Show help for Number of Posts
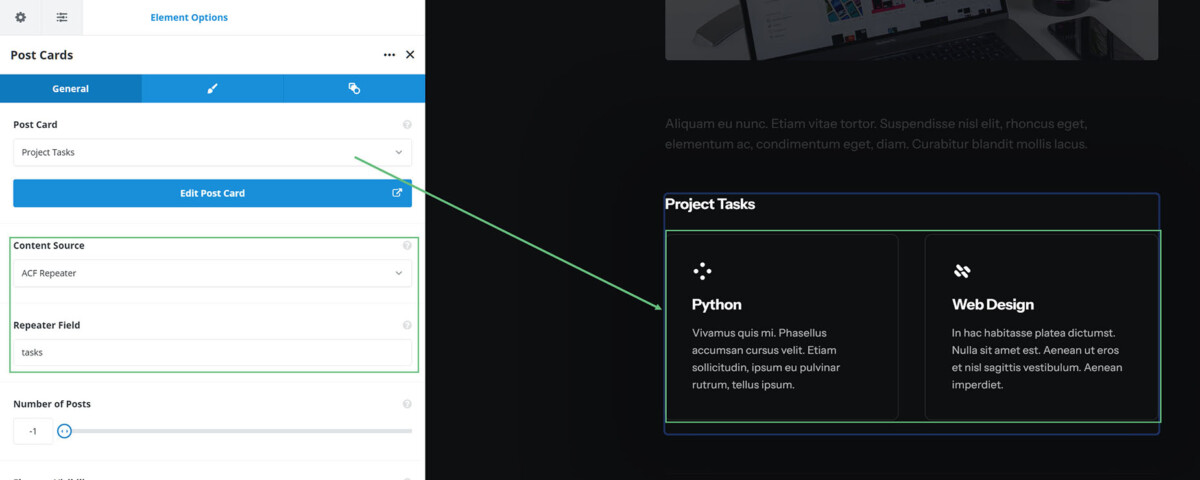Image resolution: width=1200 pixels, height=480 pixels. coord(407,404)
